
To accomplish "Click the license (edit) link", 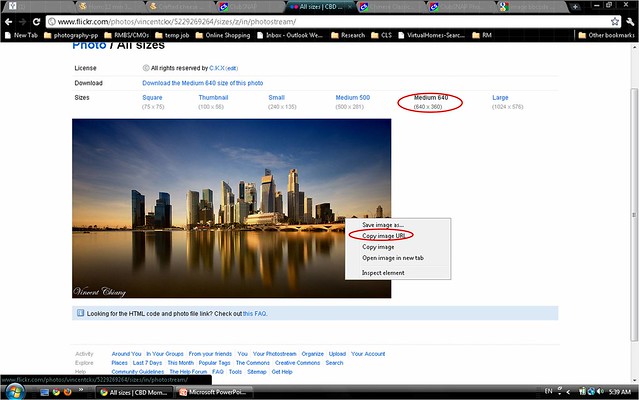I will [231, 68].
